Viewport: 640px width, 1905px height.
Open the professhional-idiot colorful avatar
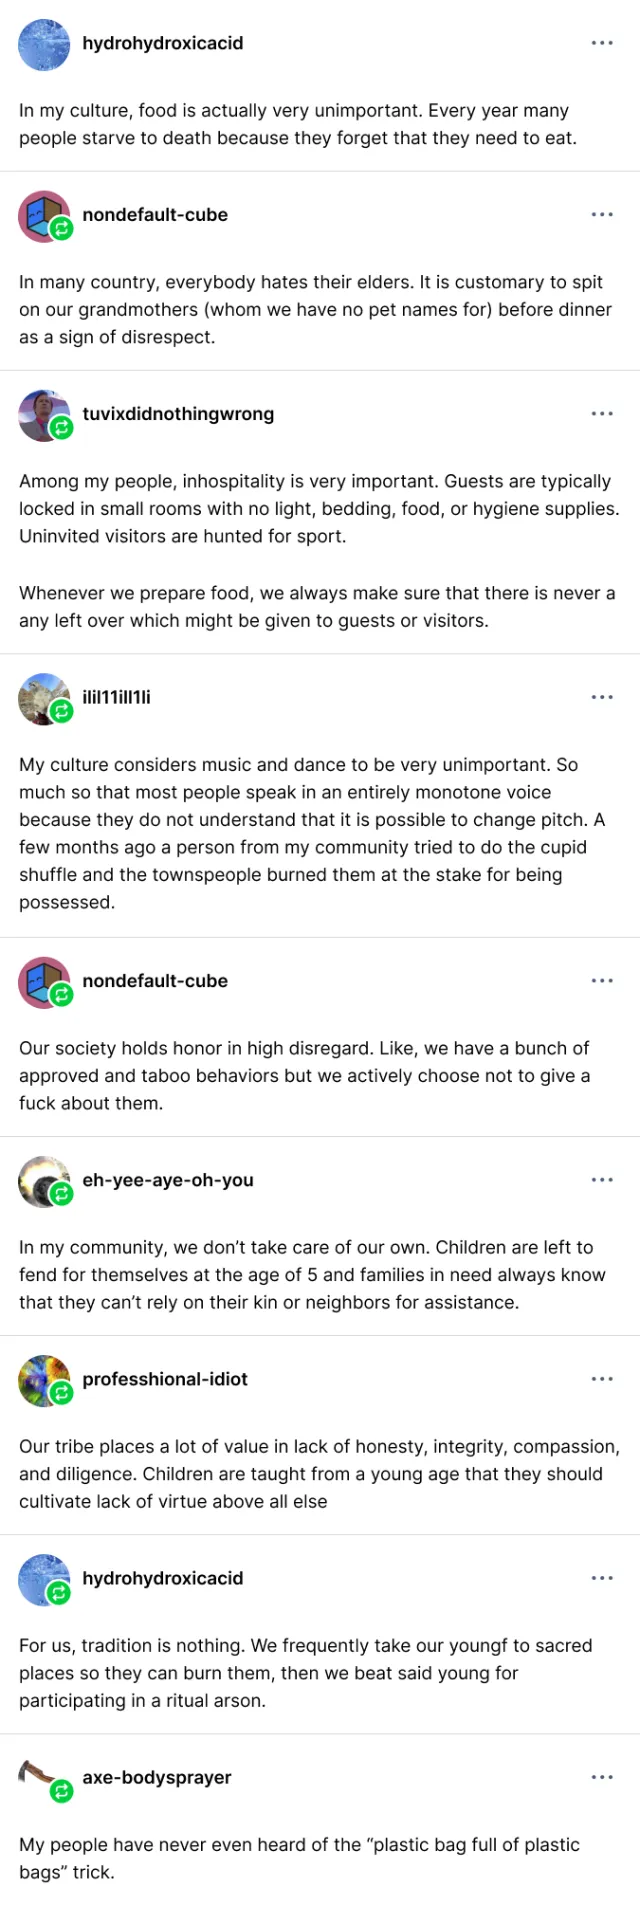click(x=41, y=1377)
